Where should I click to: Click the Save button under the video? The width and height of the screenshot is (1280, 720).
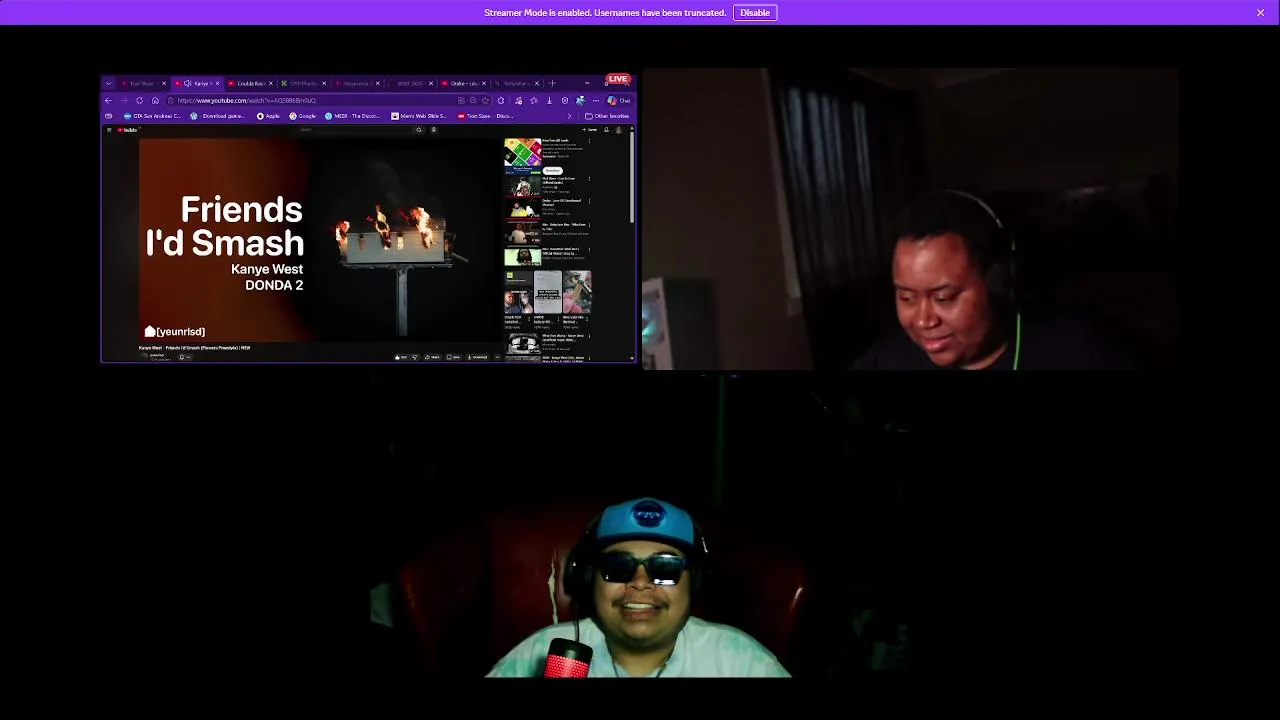pos(453,357)
